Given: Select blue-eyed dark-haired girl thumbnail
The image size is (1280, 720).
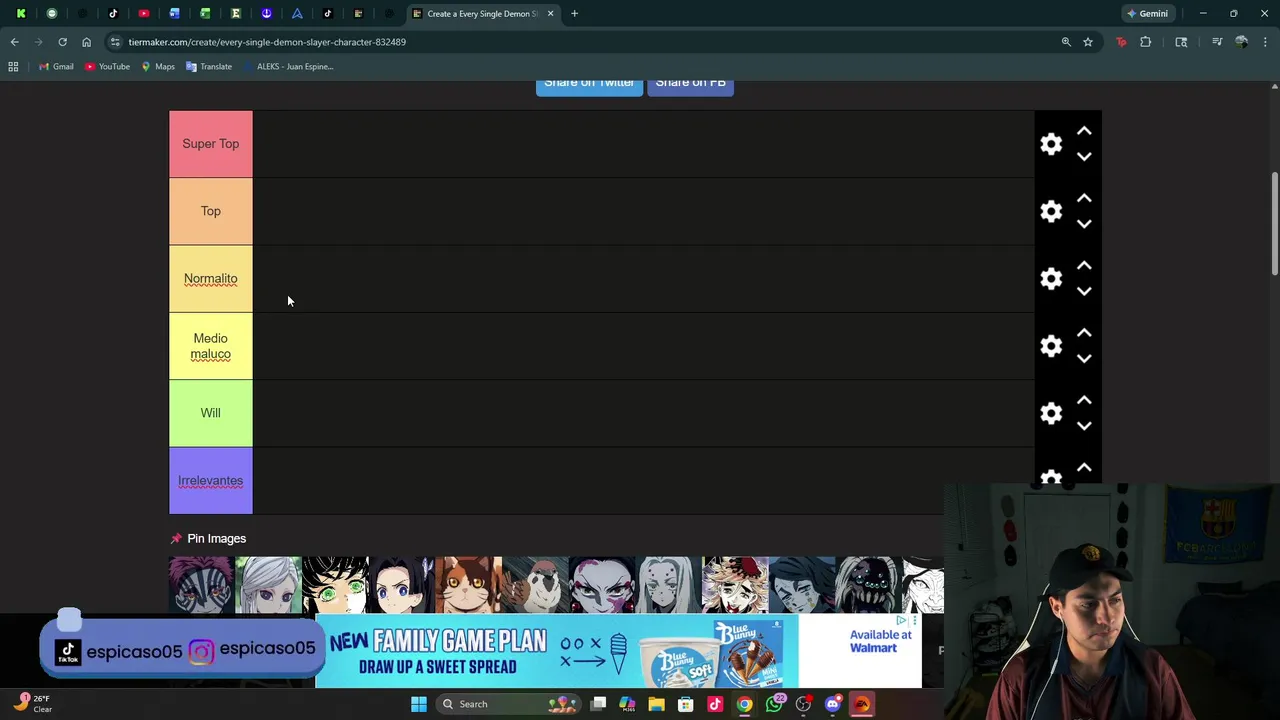Looking at the screenshot, I should point(401,585).
